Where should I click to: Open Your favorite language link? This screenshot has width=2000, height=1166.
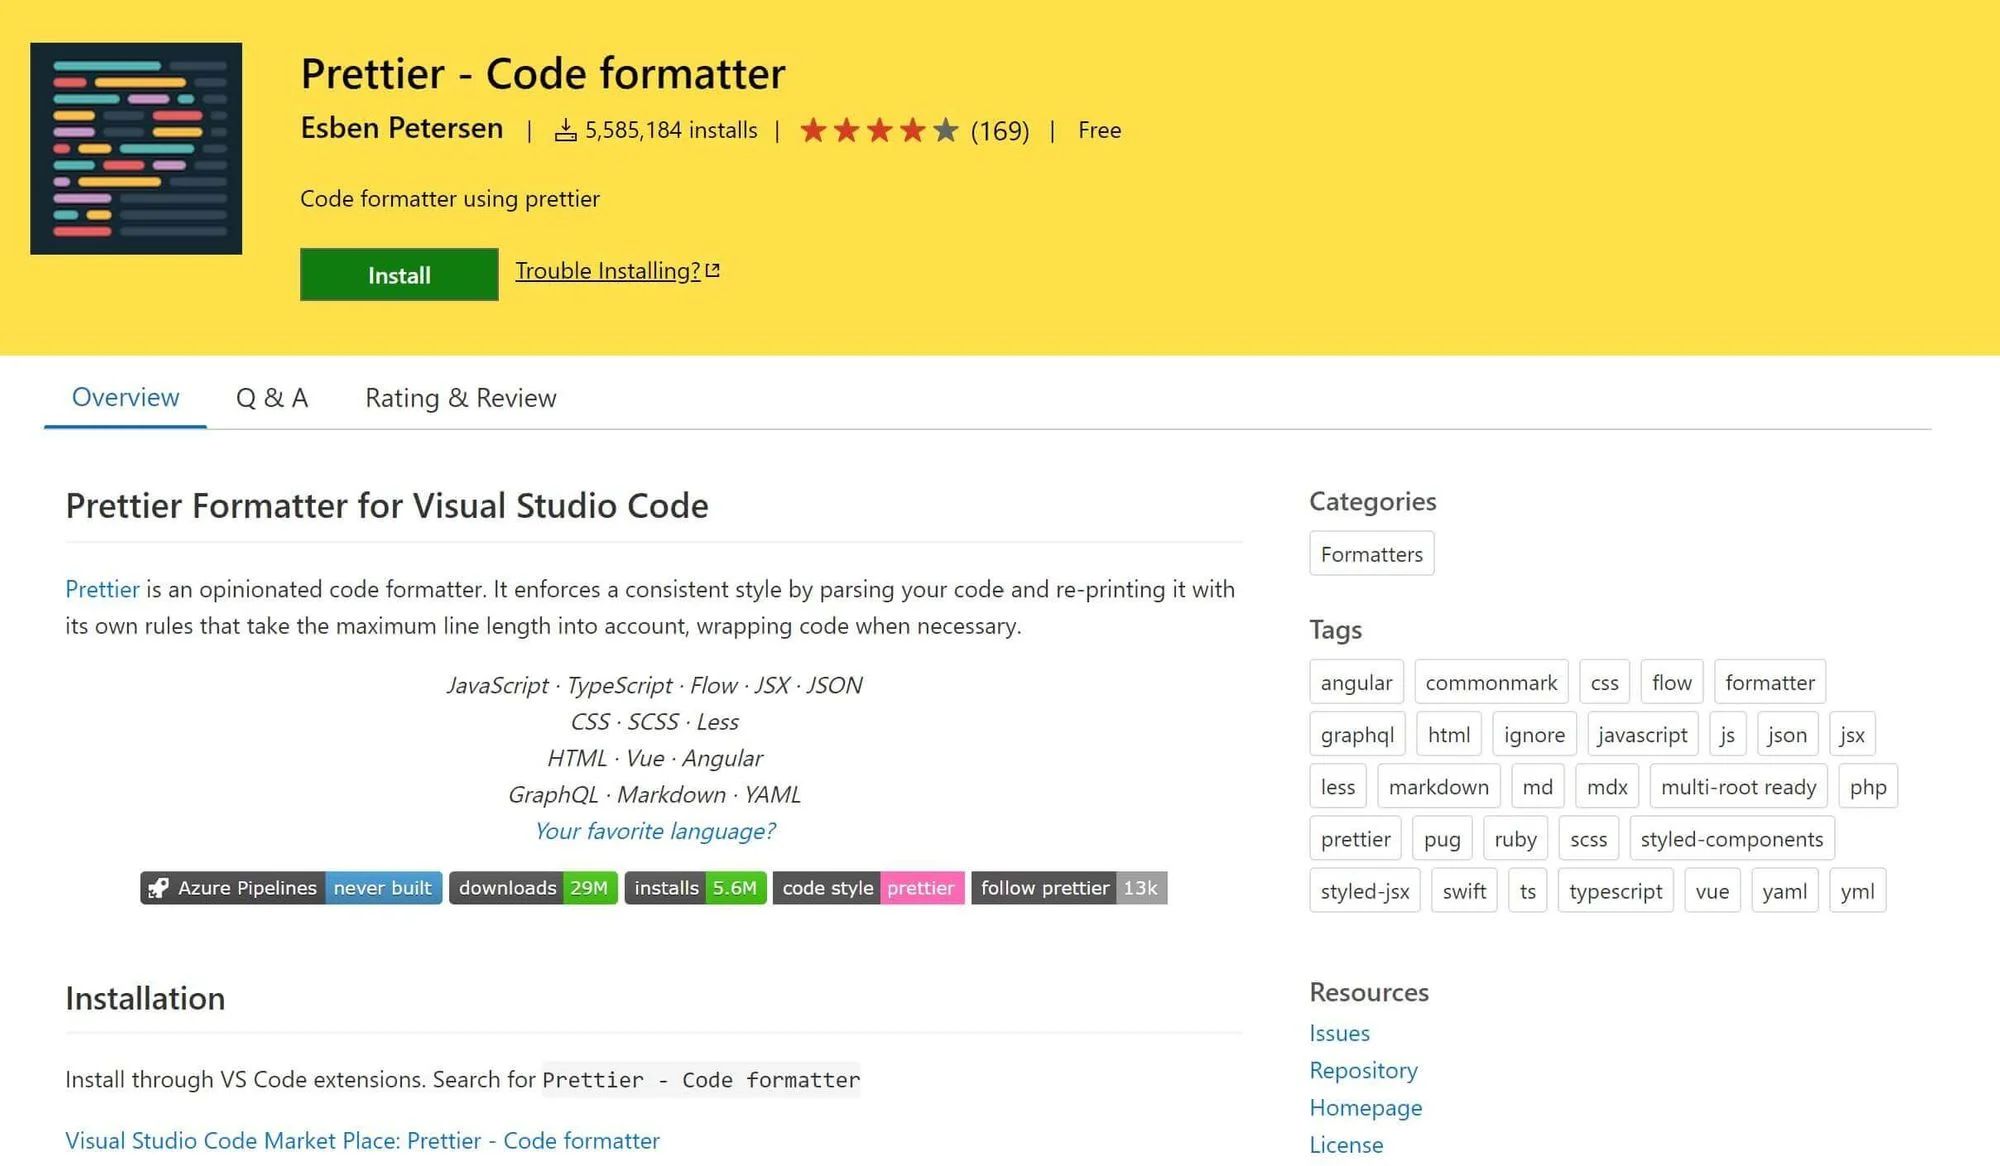(654, 831)
